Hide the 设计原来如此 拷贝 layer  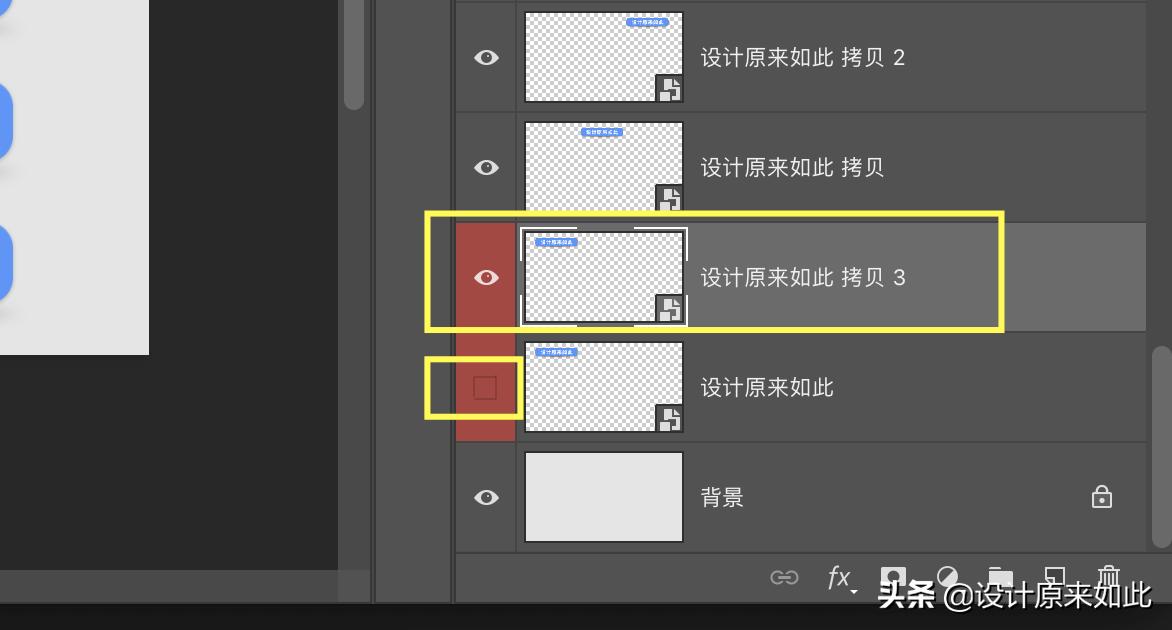coord(486,167)
